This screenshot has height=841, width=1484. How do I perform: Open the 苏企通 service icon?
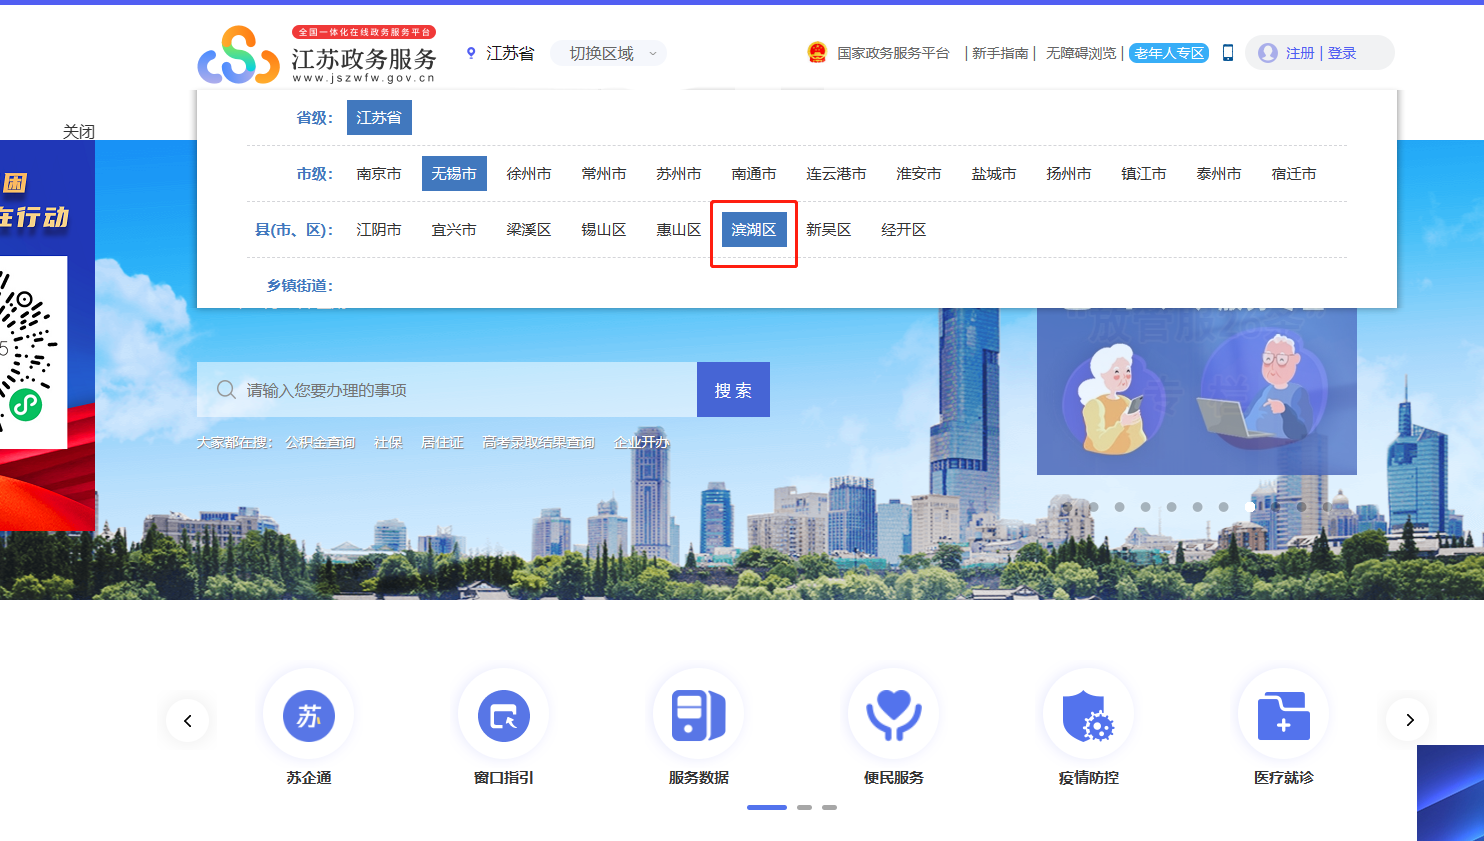308,716
